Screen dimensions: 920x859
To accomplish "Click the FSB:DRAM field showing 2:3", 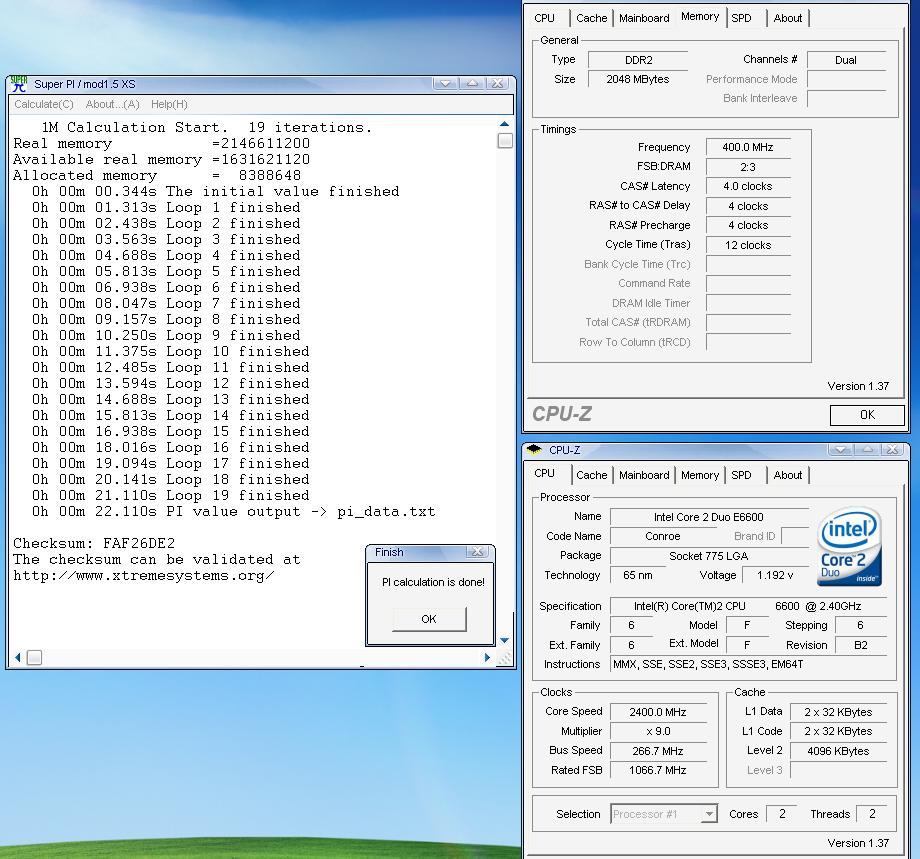I will 748,167.
